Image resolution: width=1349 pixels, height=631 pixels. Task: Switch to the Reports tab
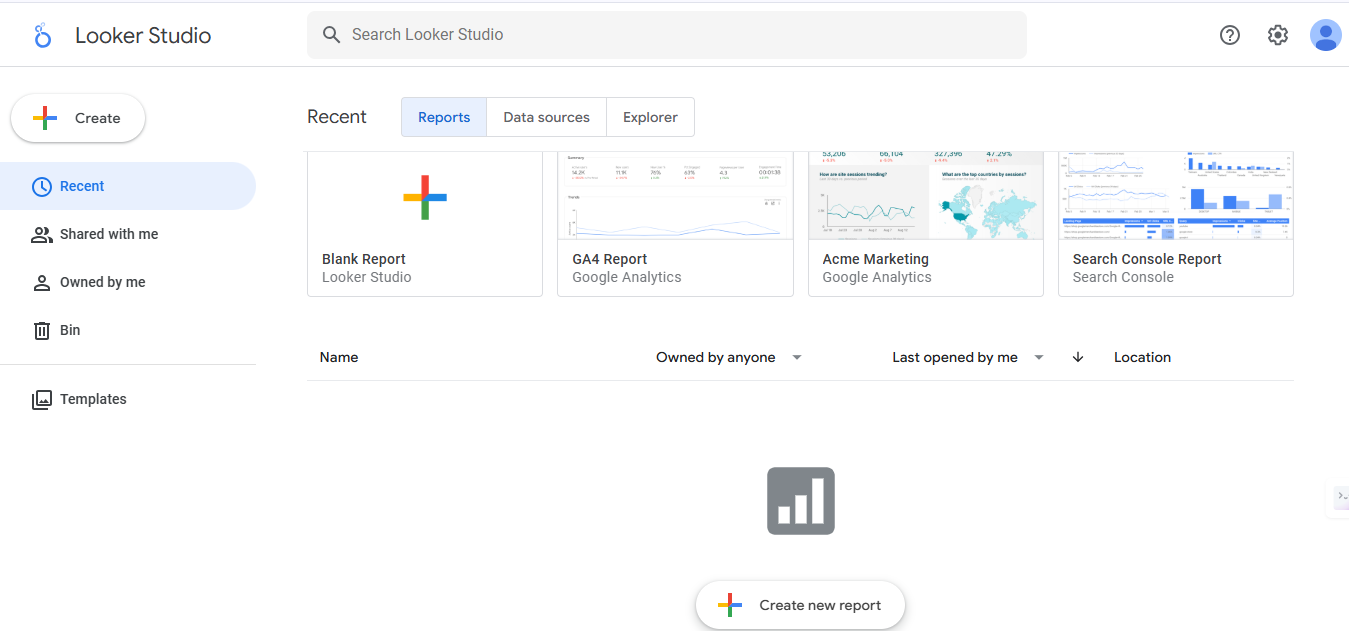[x=444, y=117]
